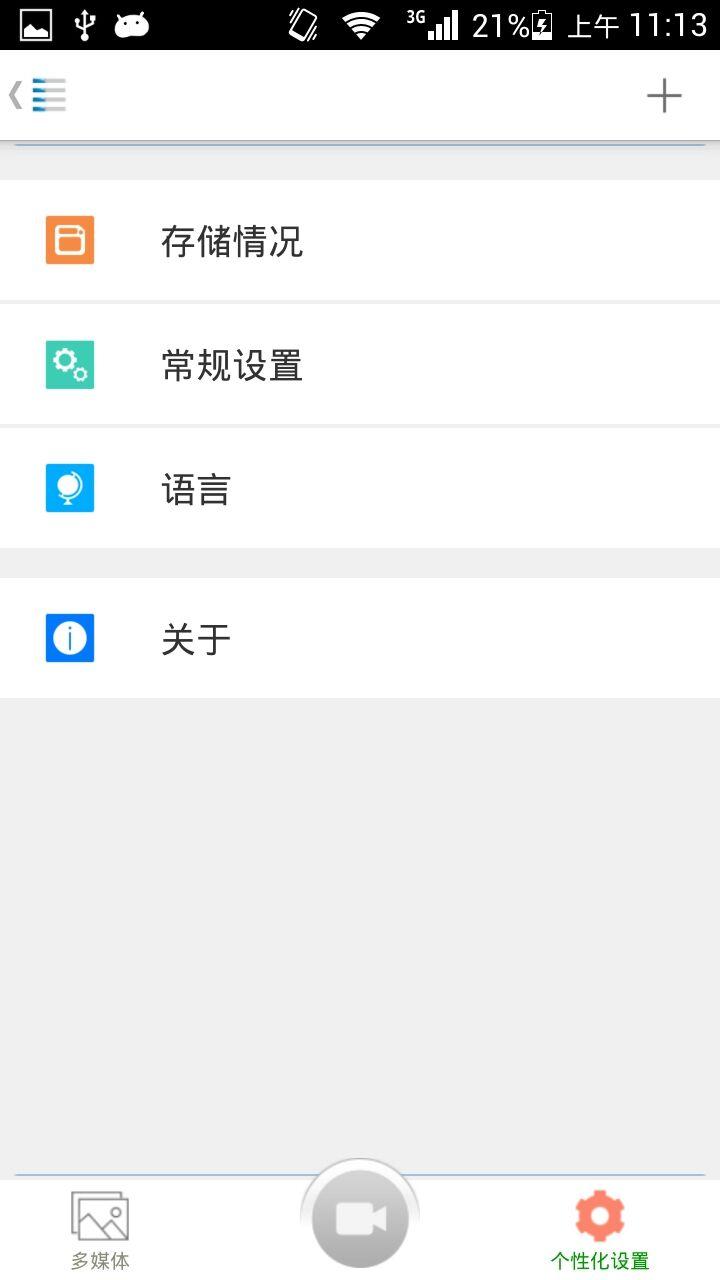
Task: Choose the 语言 entry
Action: click(x=360, y=488)
